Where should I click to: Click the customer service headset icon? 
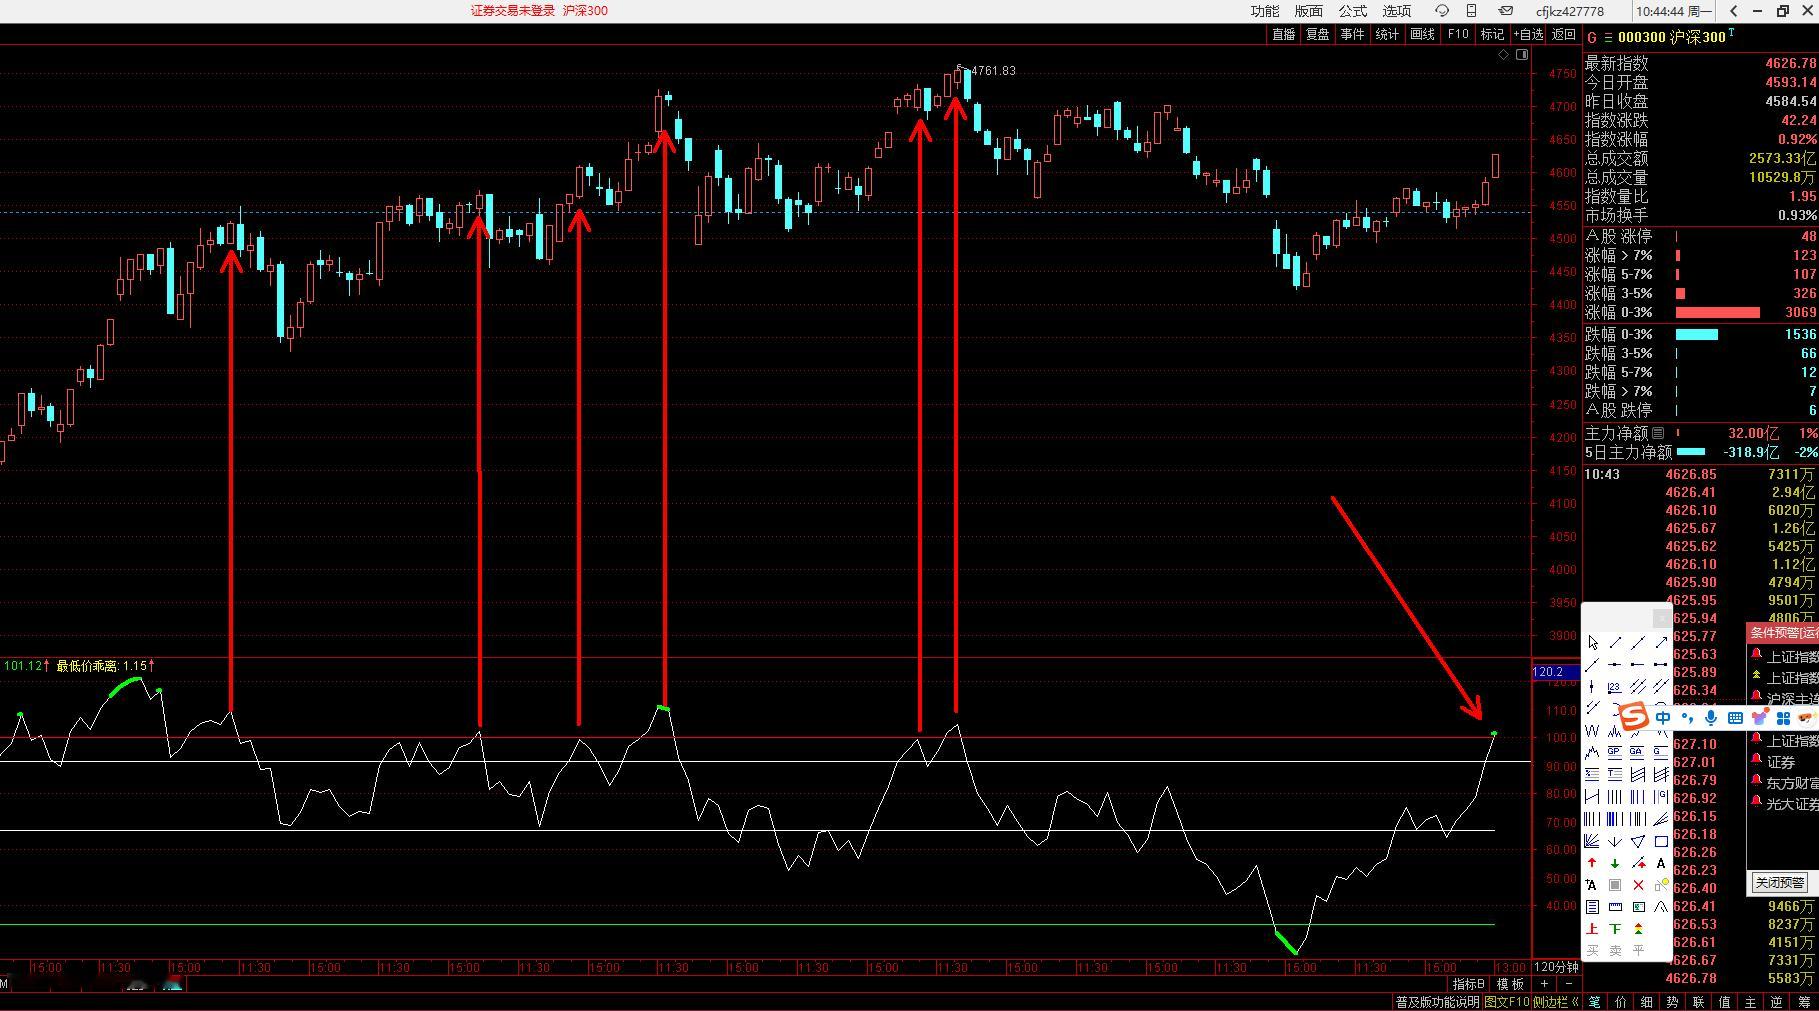[1441, 11]
